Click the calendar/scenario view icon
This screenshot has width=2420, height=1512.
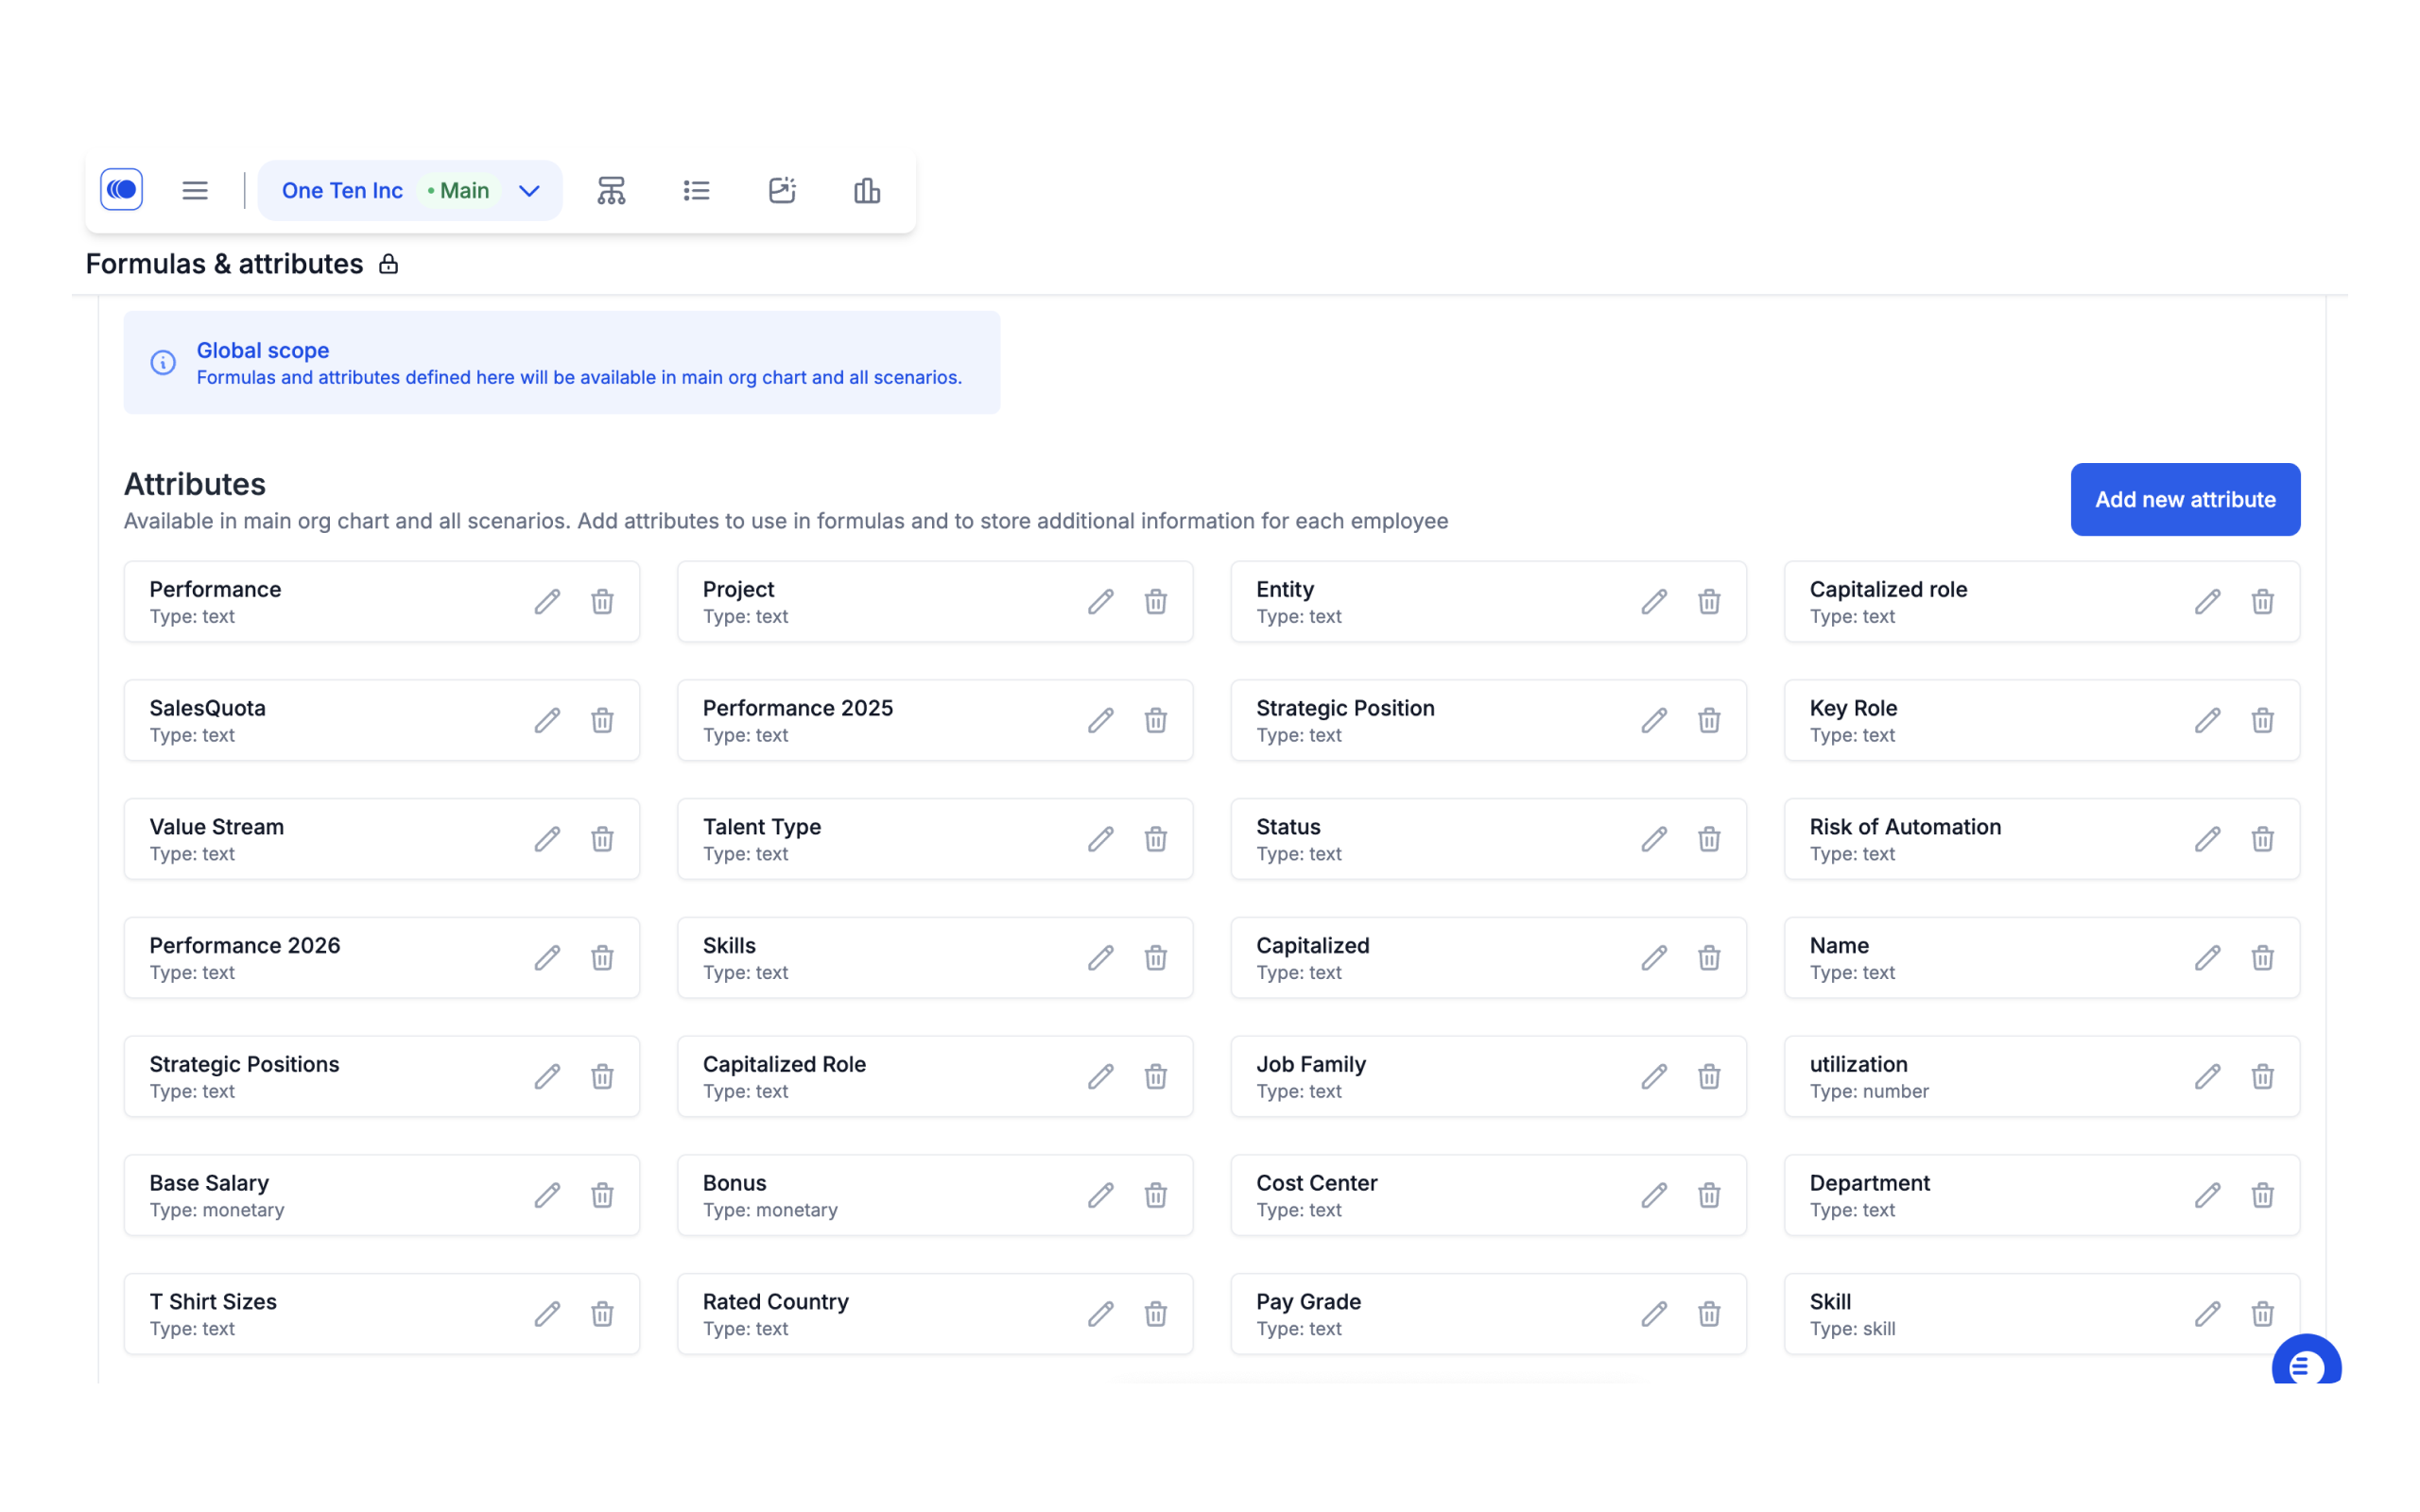point(783,190)
